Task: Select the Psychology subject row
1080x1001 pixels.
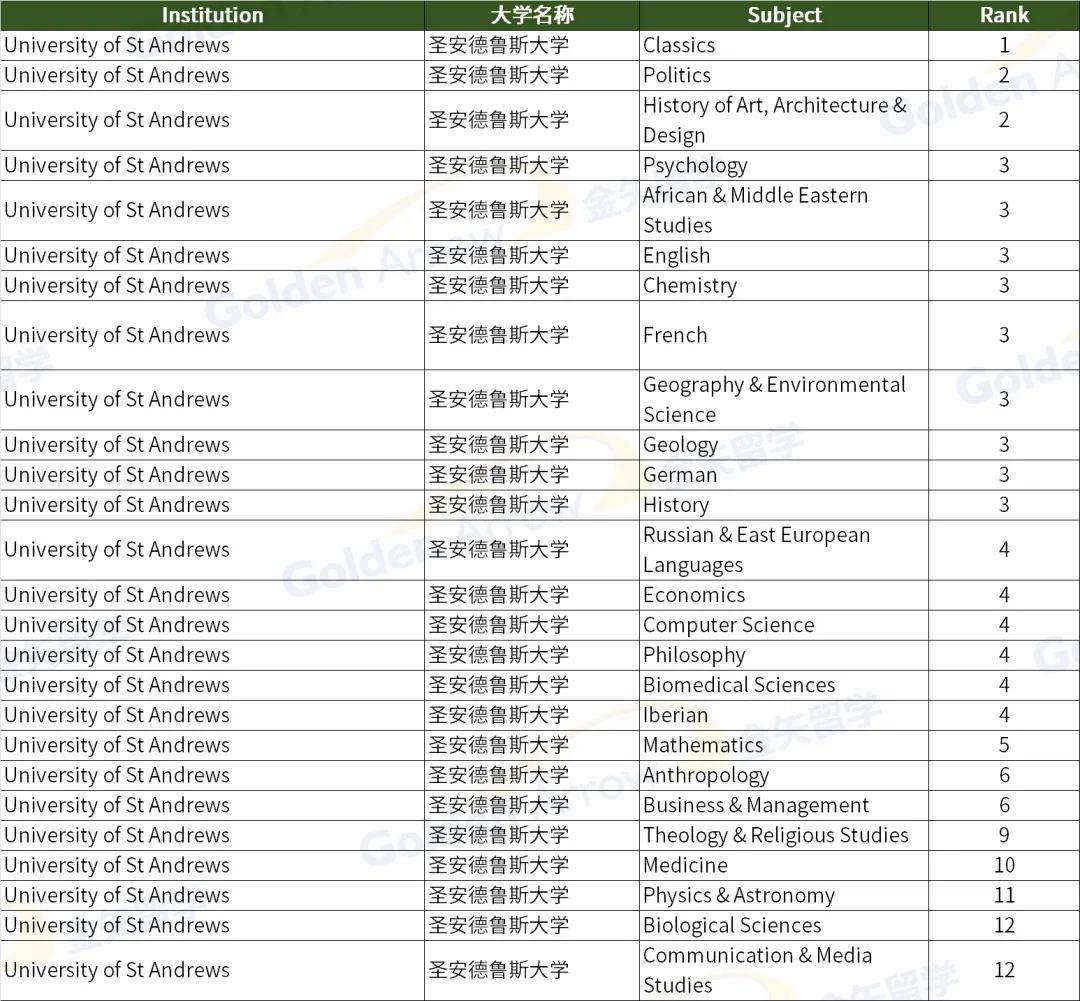Action: pos(695,165)
